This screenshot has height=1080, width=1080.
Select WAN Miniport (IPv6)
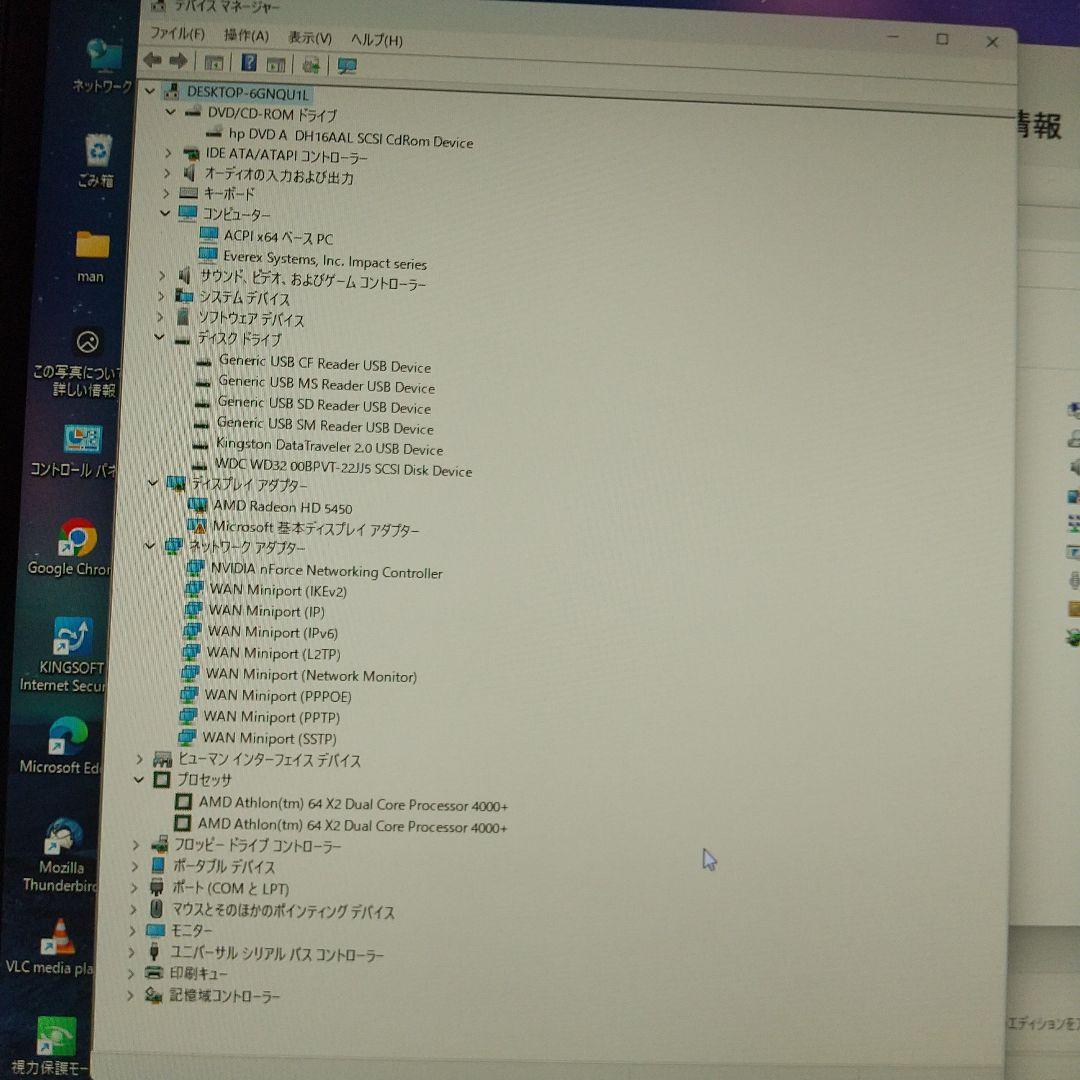pos(273,632)
